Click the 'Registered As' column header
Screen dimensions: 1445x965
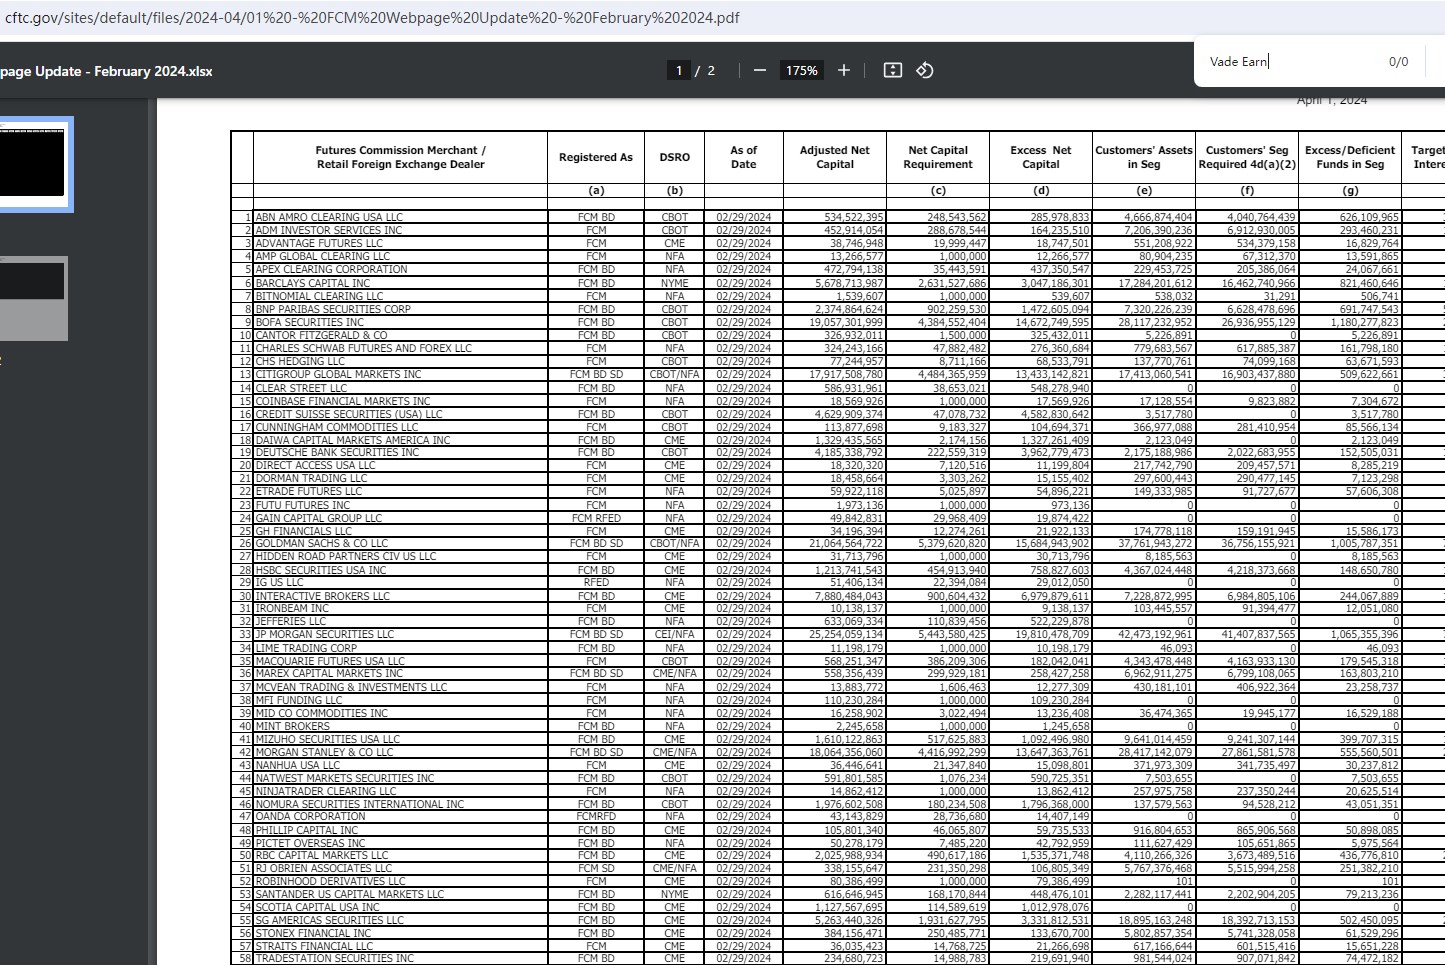[596, 157]
